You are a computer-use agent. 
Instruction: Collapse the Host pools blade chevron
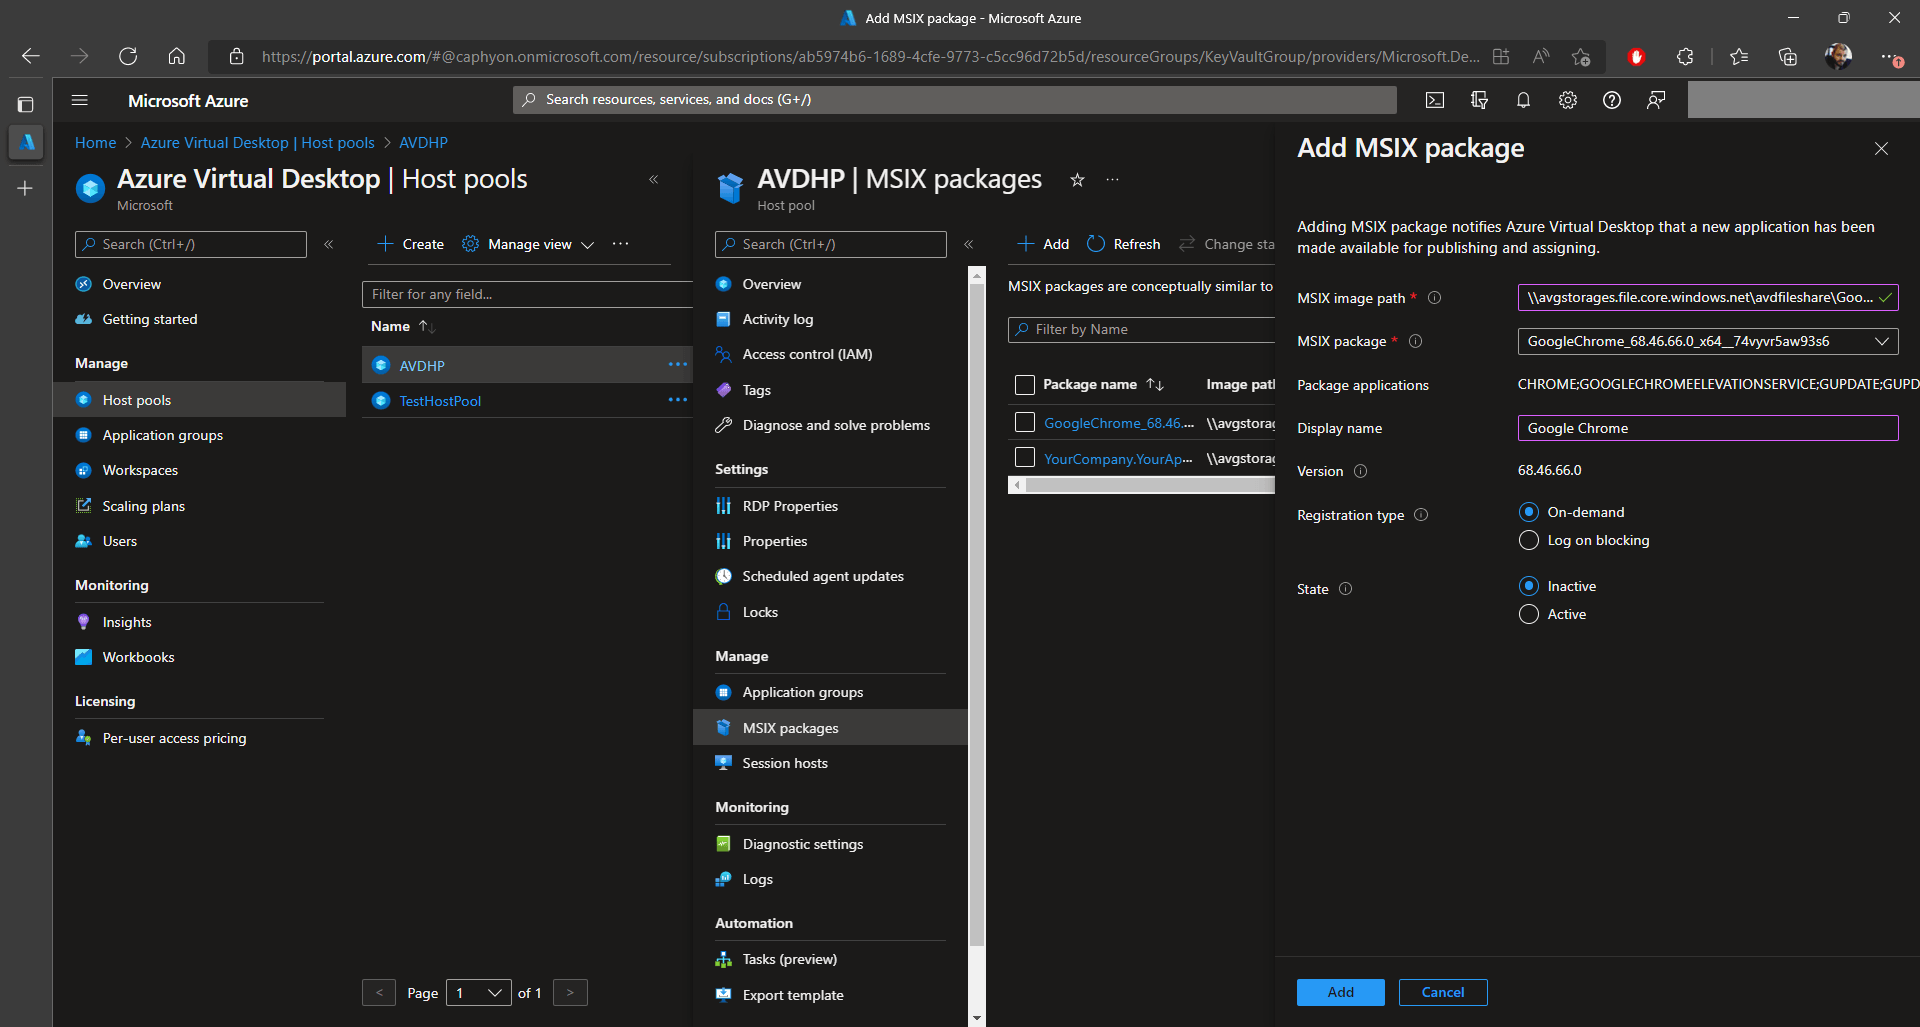click(654, 180)
